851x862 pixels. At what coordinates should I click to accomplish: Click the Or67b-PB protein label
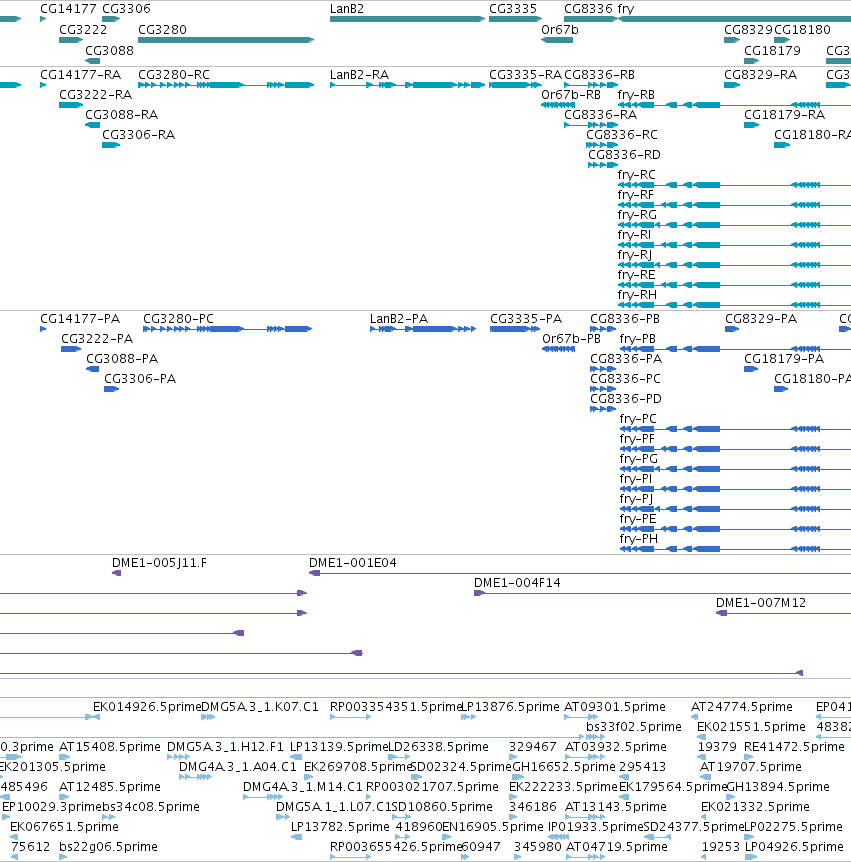point(571,339)
